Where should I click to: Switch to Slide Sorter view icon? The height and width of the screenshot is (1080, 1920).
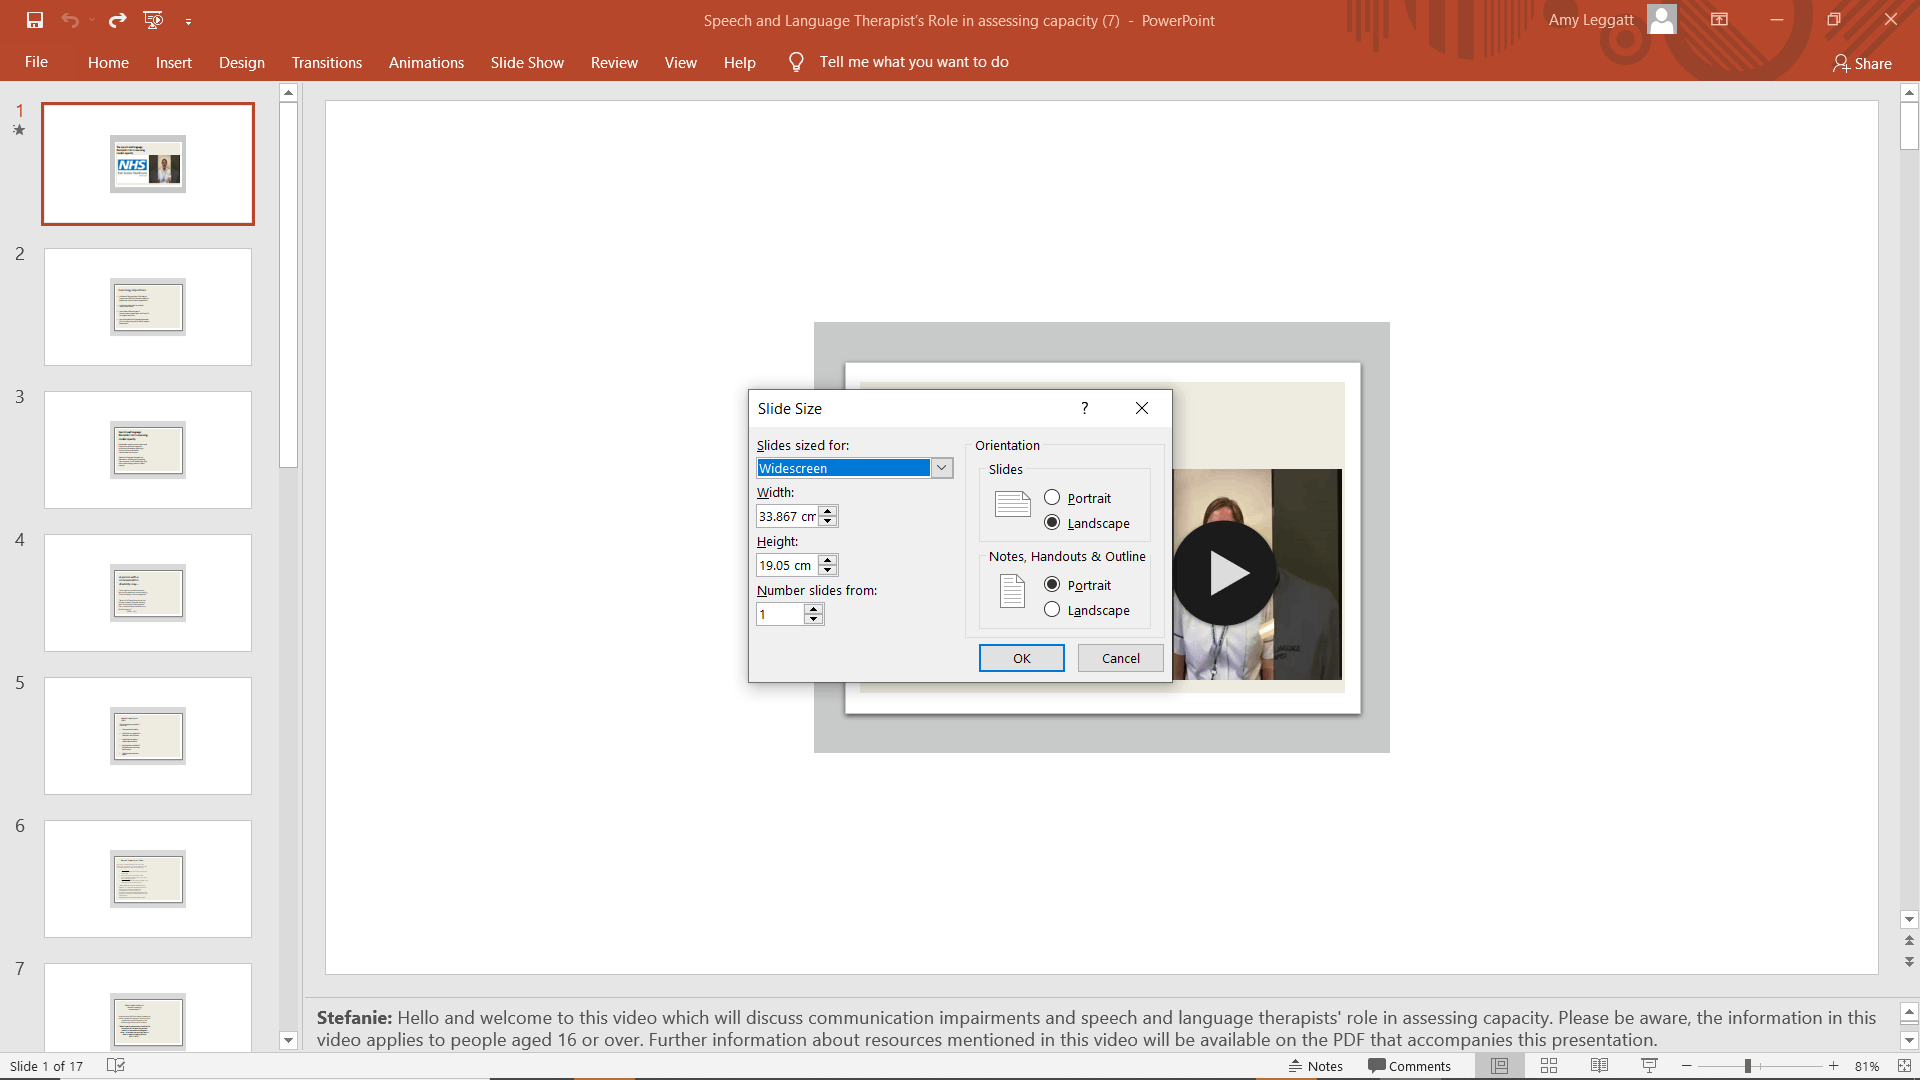(x=1549, y=1066)
